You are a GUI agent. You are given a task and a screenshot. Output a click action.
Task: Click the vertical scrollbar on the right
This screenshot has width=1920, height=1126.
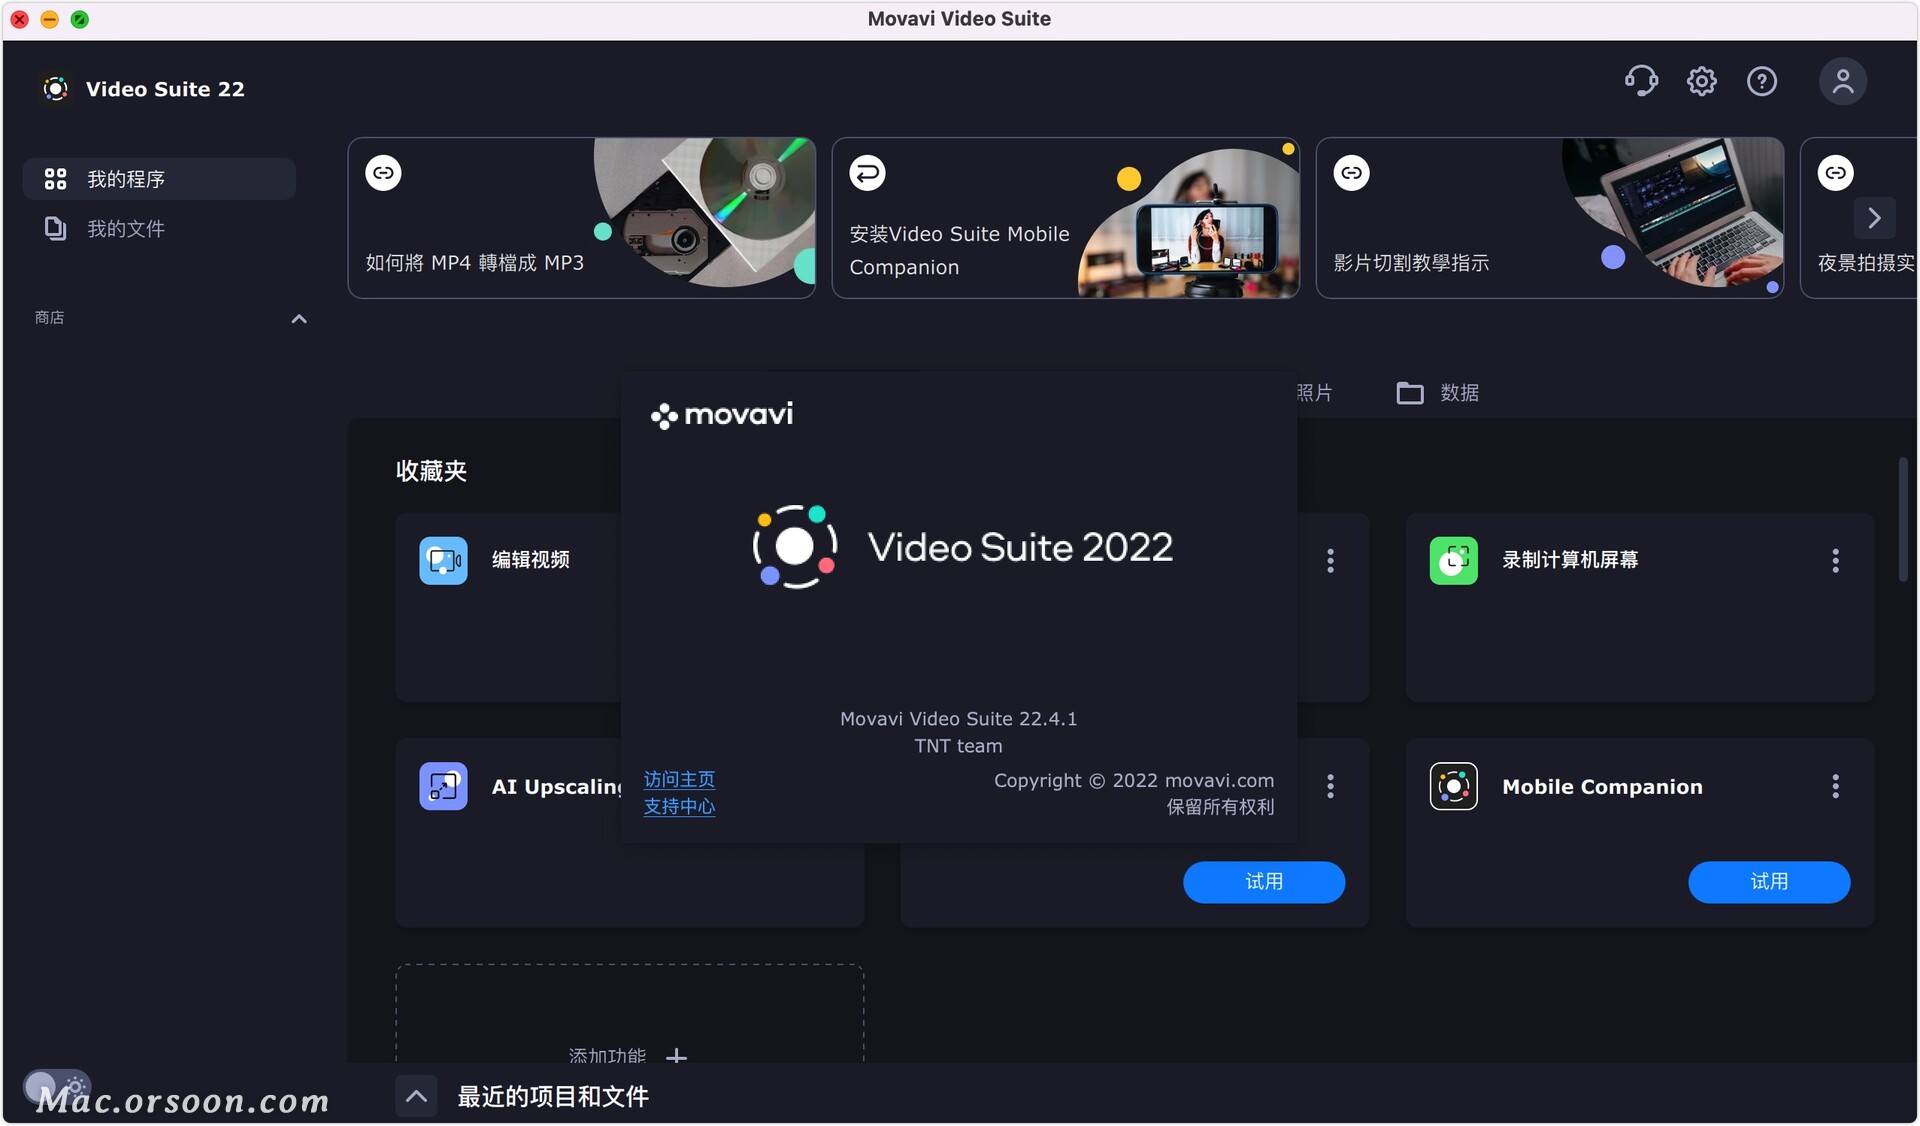(1903, 520)
